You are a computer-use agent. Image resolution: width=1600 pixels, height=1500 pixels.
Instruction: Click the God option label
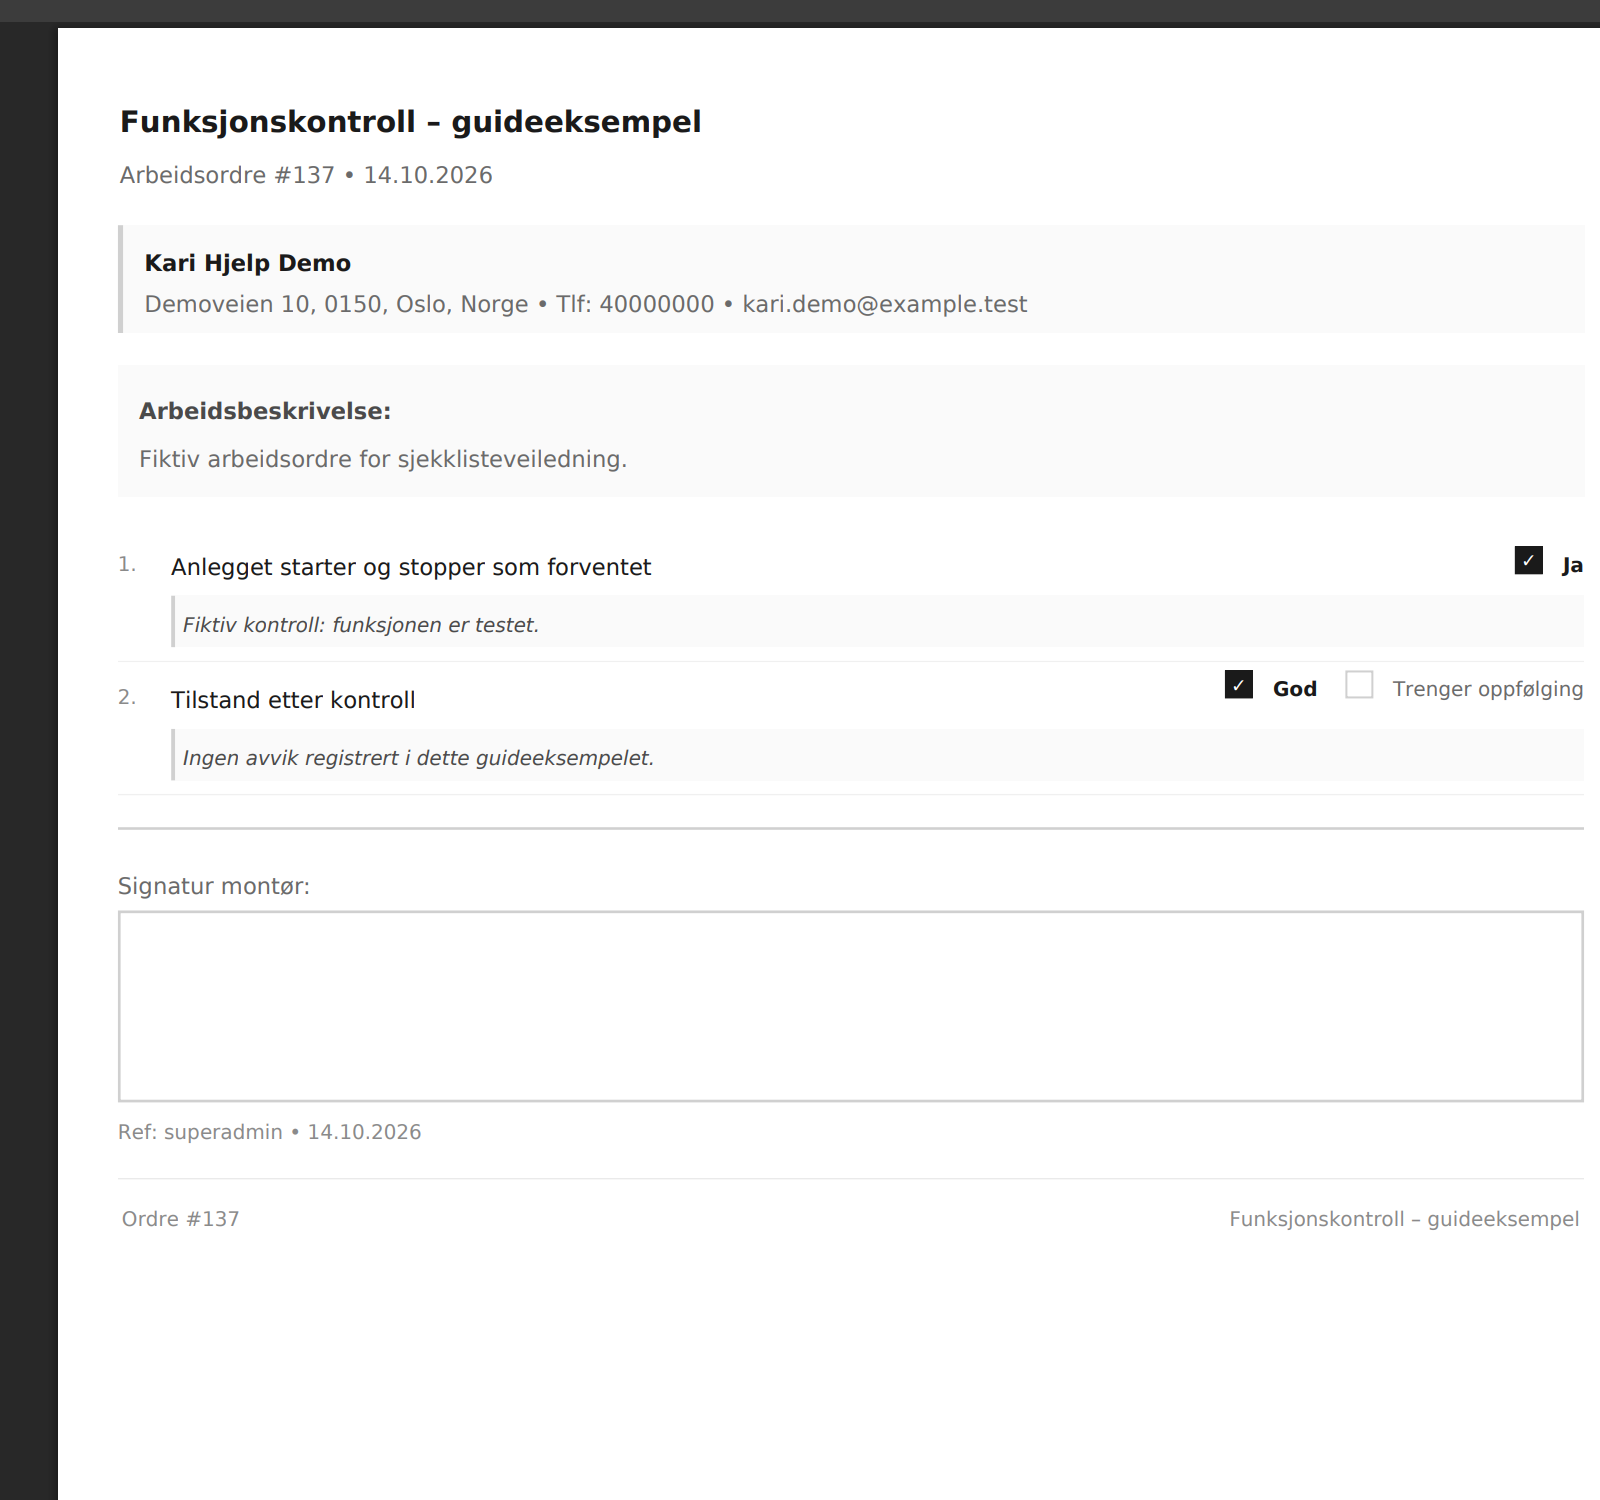[x=1295, y=689]
